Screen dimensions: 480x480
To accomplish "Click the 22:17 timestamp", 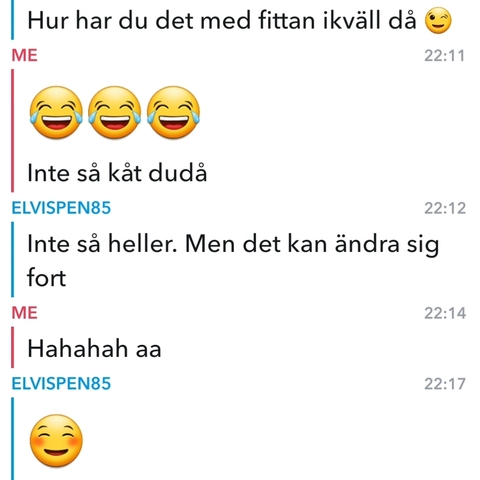I will pyautogui.click(x=445, y=384).
